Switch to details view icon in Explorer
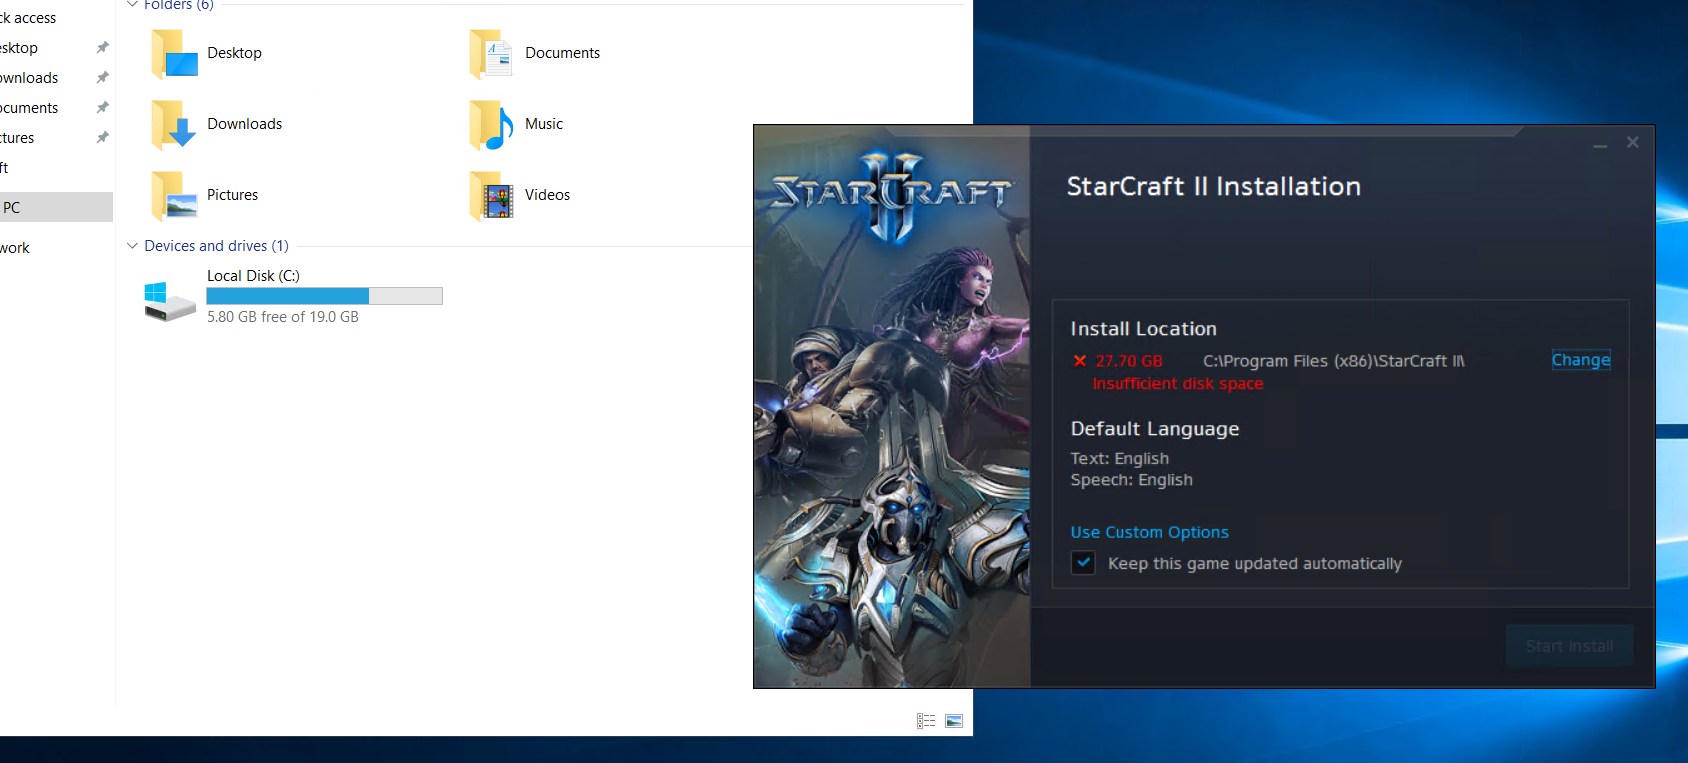The height and width of the screenshot is (763, 1688). point(926,721)
